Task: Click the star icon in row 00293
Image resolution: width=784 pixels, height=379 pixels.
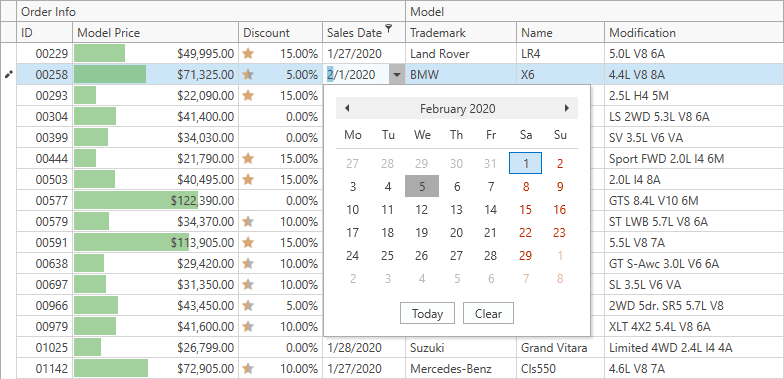Action: pos(248,96)
